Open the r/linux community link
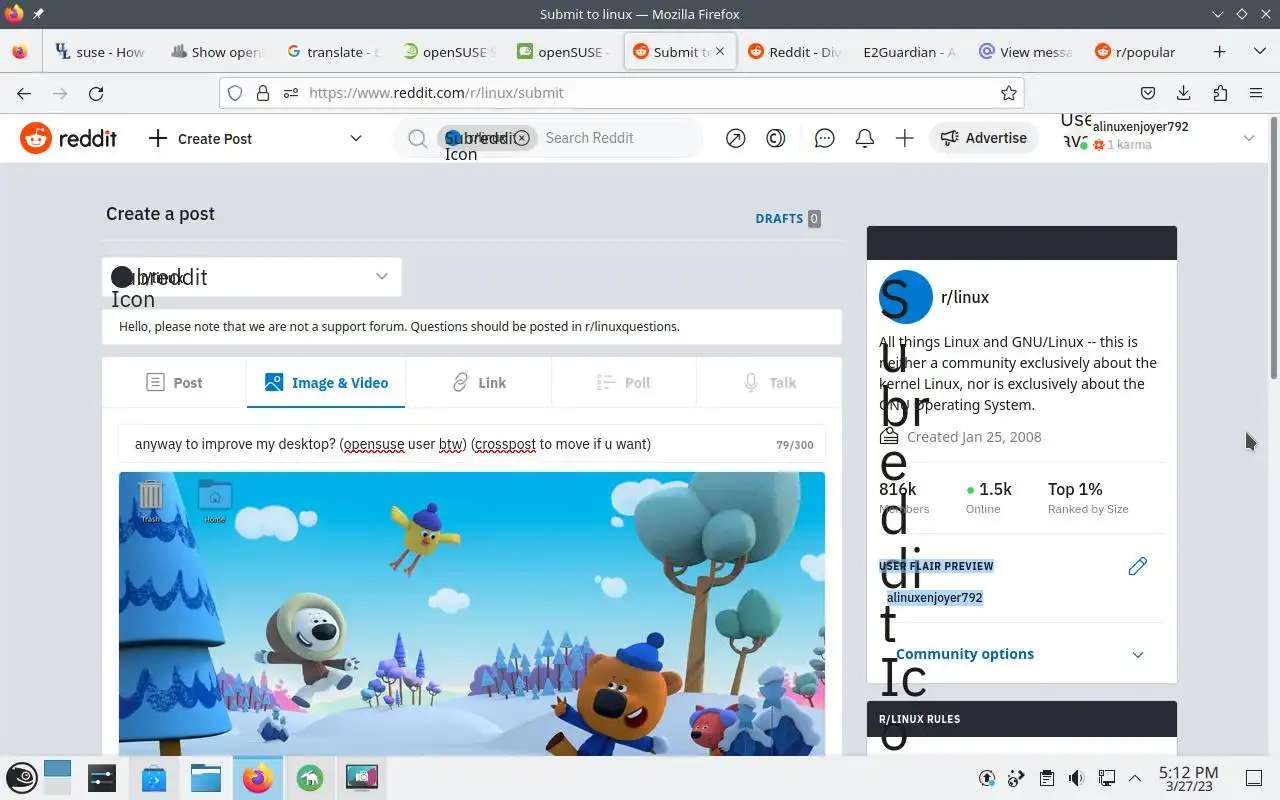Viewport: 1280px width, 800px height. click(x=965, y=297)
